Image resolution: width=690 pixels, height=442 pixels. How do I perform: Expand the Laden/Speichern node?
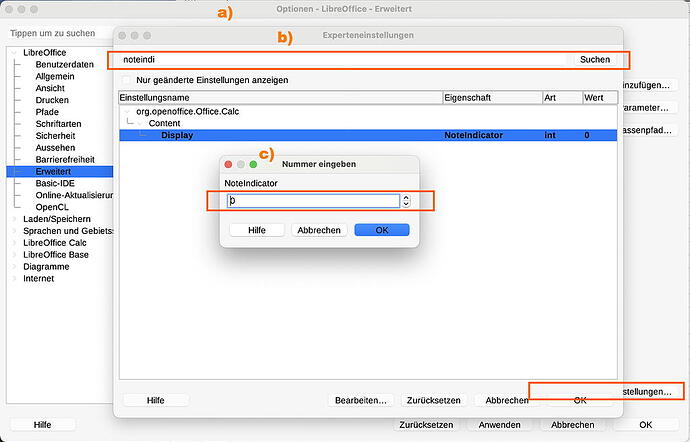[x=15, y=219]
